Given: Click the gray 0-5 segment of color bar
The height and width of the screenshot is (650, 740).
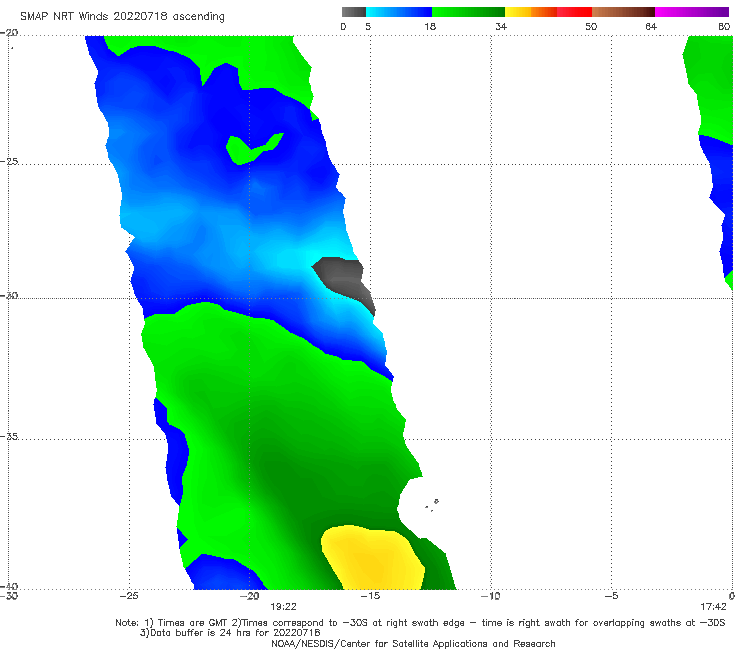Looking at the screenshot, I should 354,12.
